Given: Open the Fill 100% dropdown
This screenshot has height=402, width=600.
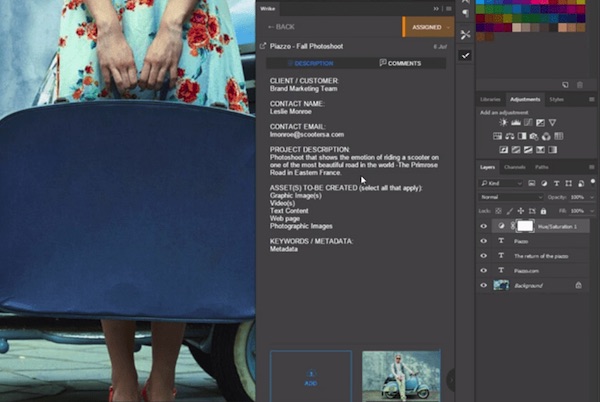Looking at the screenshot, I should [x=592, y=211].
